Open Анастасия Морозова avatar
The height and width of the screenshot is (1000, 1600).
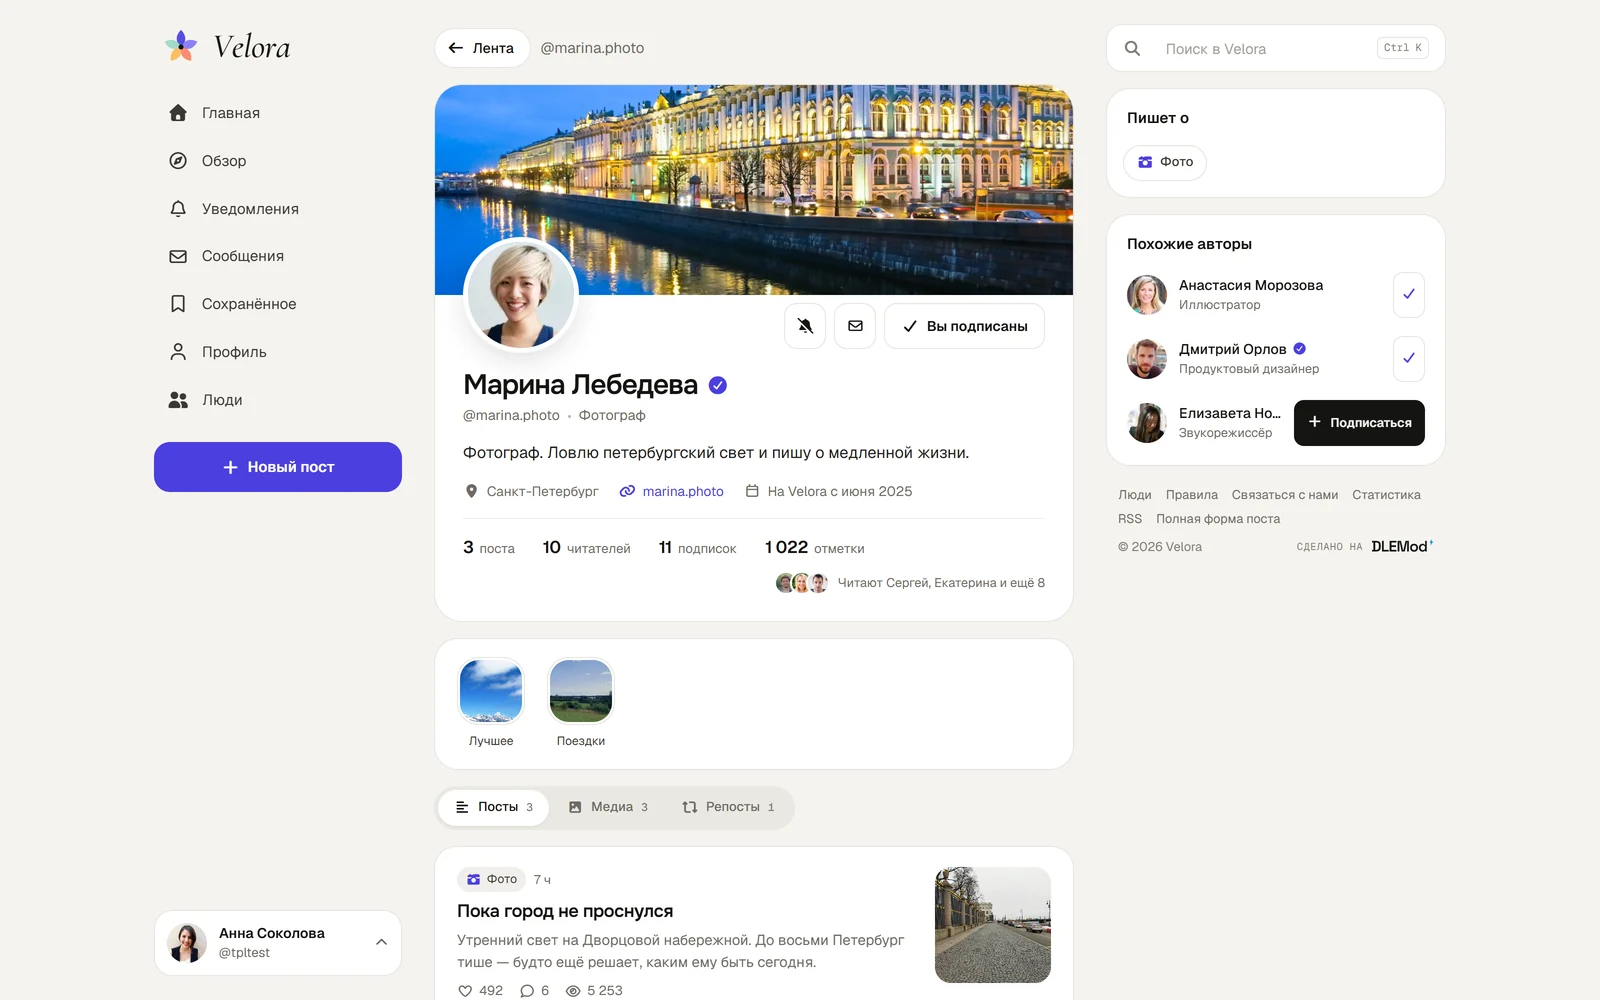pos(1147,295)
